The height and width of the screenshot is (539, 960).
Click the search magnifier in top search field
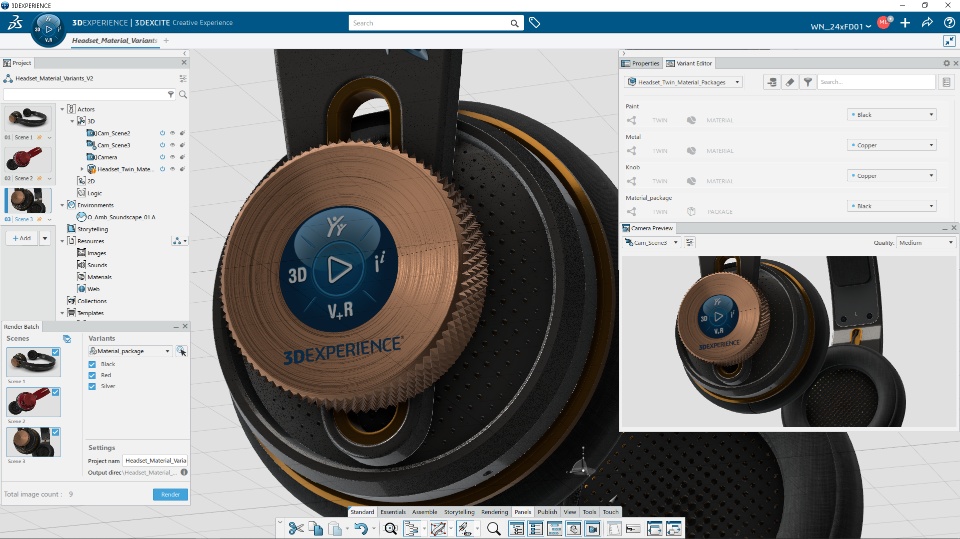[514, 23]
